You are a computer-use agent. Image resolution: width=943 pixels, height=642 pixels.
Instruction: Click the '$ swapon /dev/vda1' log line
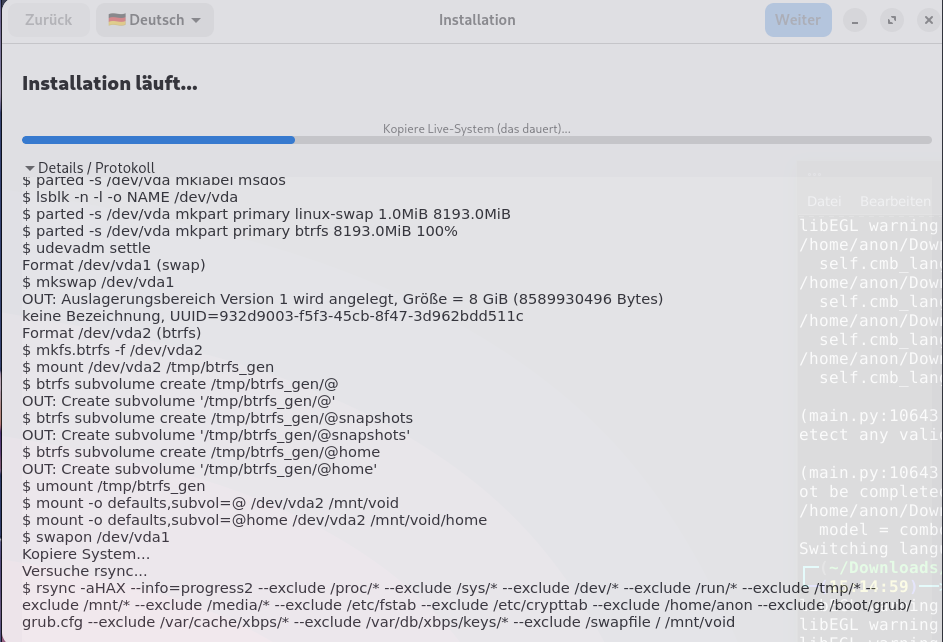(96, 537)
